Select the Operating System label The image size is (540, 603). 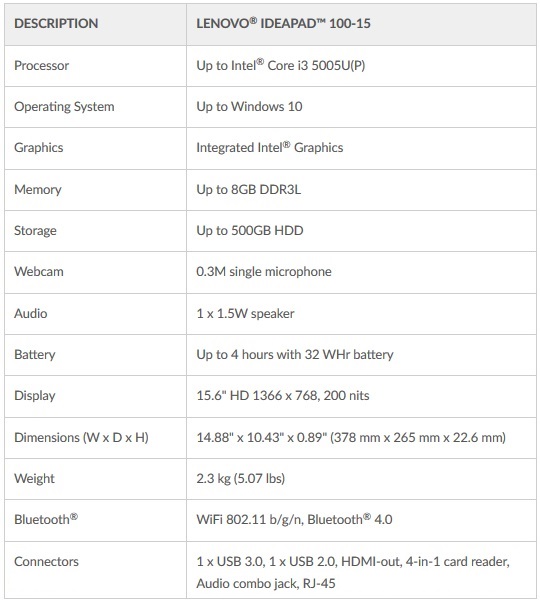[64, 107]
